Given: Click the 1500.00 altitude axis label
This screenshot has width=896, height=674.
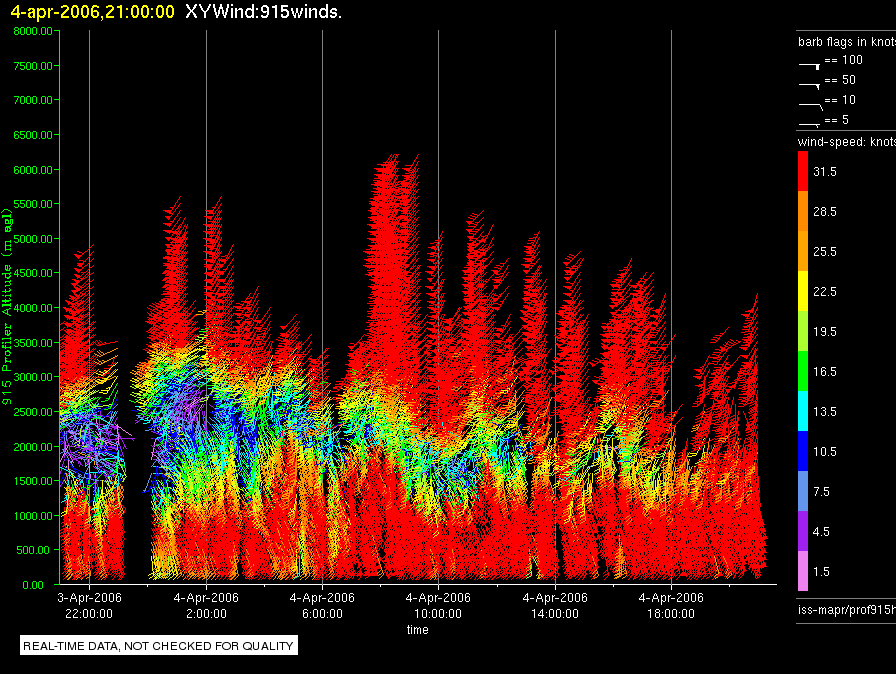Looking at the screenshot, I should pos(33,481).
